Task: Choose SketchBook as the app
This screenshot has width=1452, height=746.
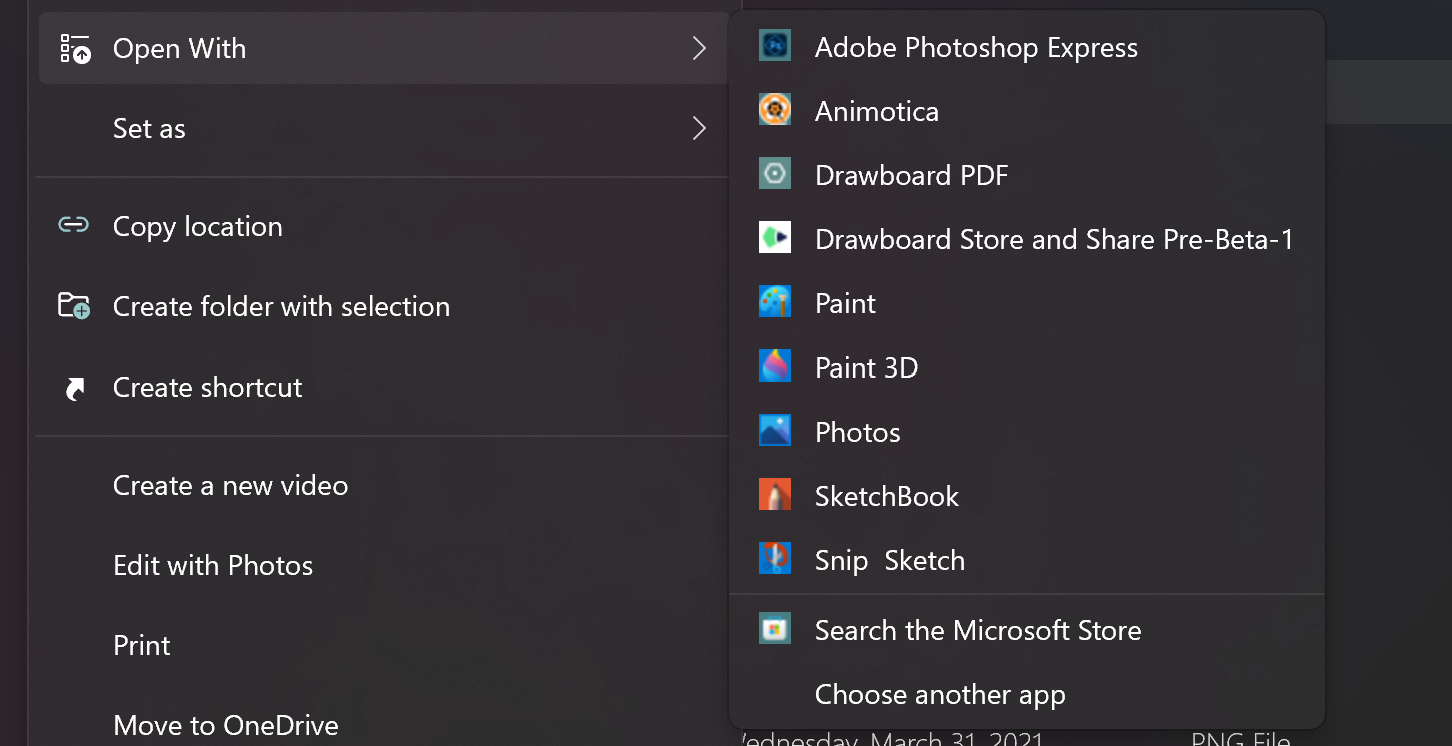Action: click(1027, 496)
